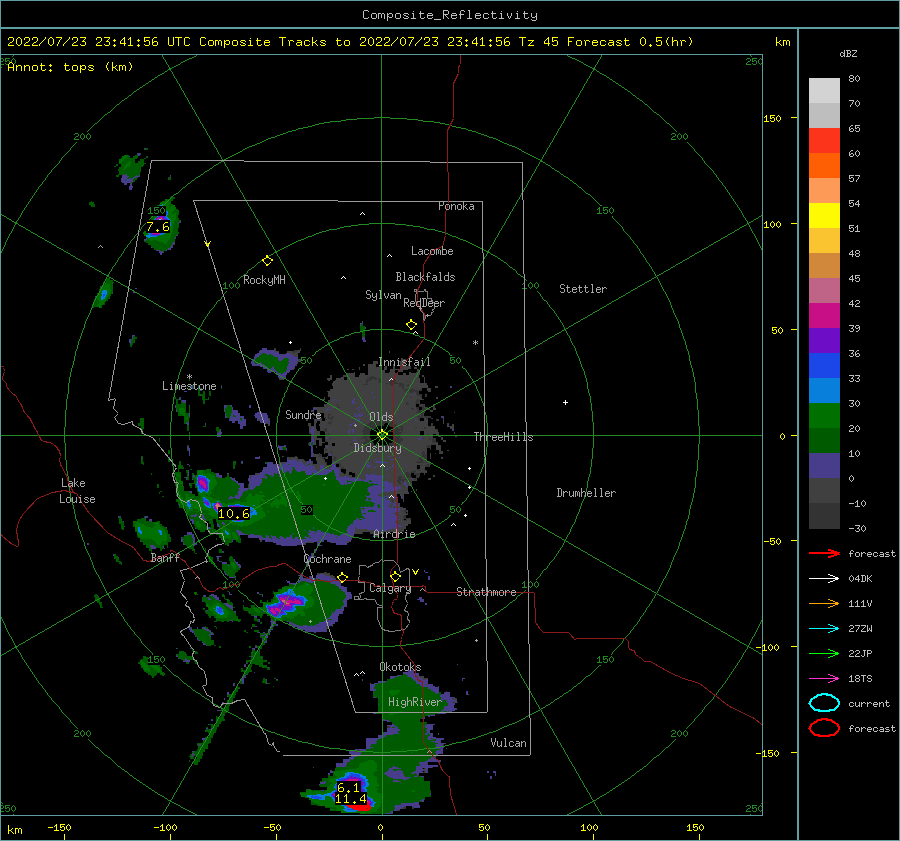Click the Okotoks town label
The height and width of the screenshot is (841, 900).
point(400,667)
